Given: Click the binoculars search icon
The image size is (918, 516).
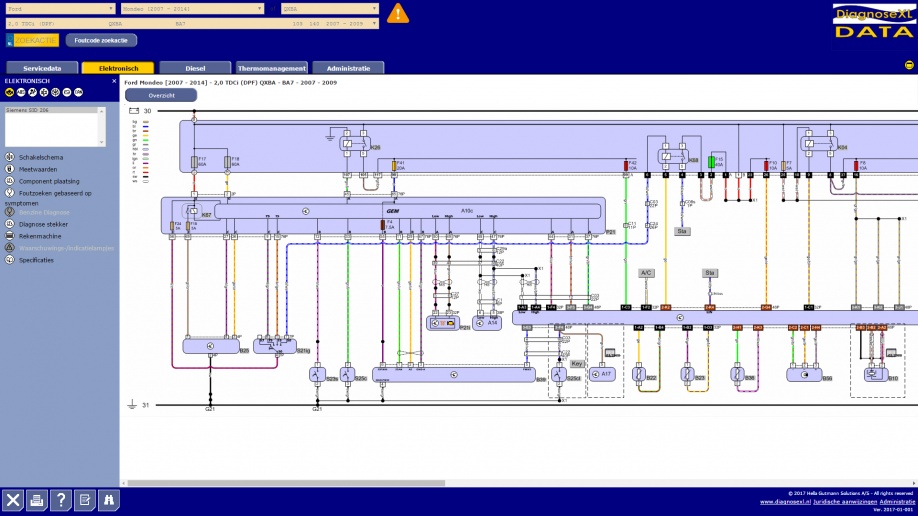Looking at the screenshot, I should click(108, 500).
